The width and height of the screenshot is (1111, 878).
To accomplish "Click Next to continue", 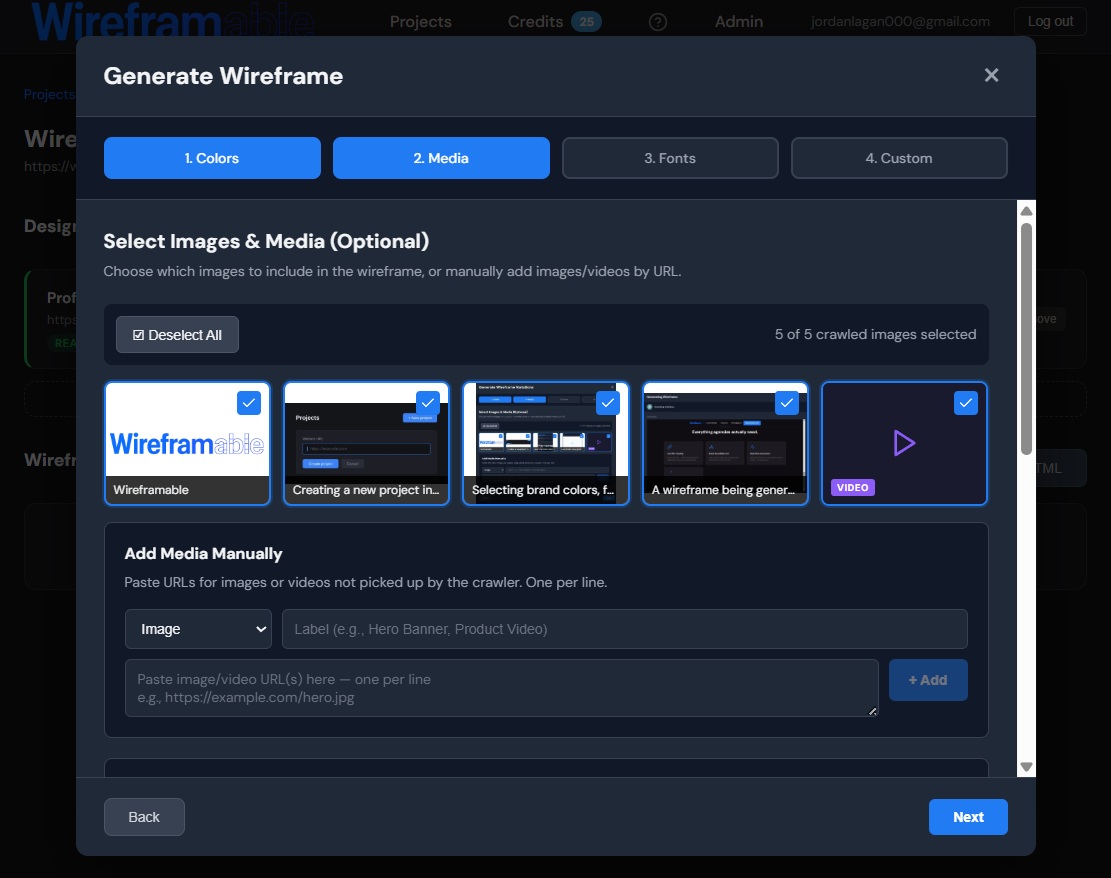I will [x=968, y=817].
